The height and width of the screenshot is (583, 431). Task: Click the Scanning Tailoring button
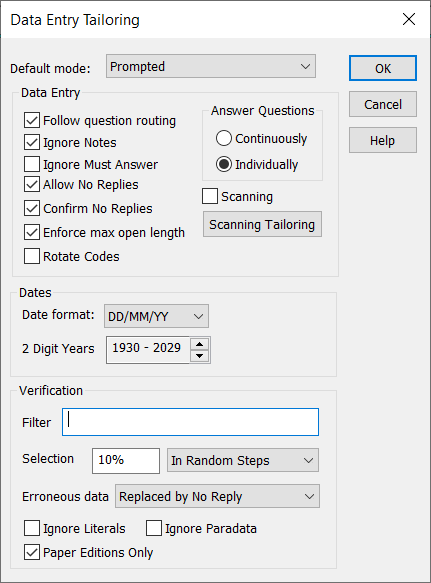click(x=262, y=224)
